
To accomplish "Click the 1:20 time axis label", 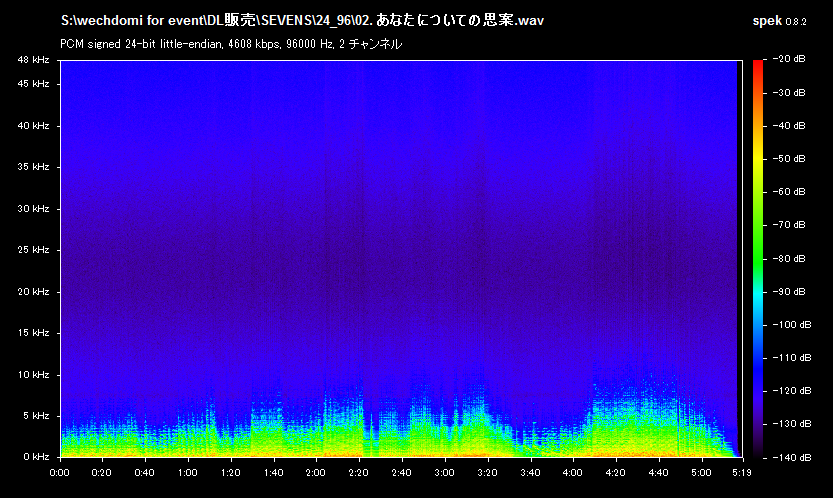I will click(230, 473).
